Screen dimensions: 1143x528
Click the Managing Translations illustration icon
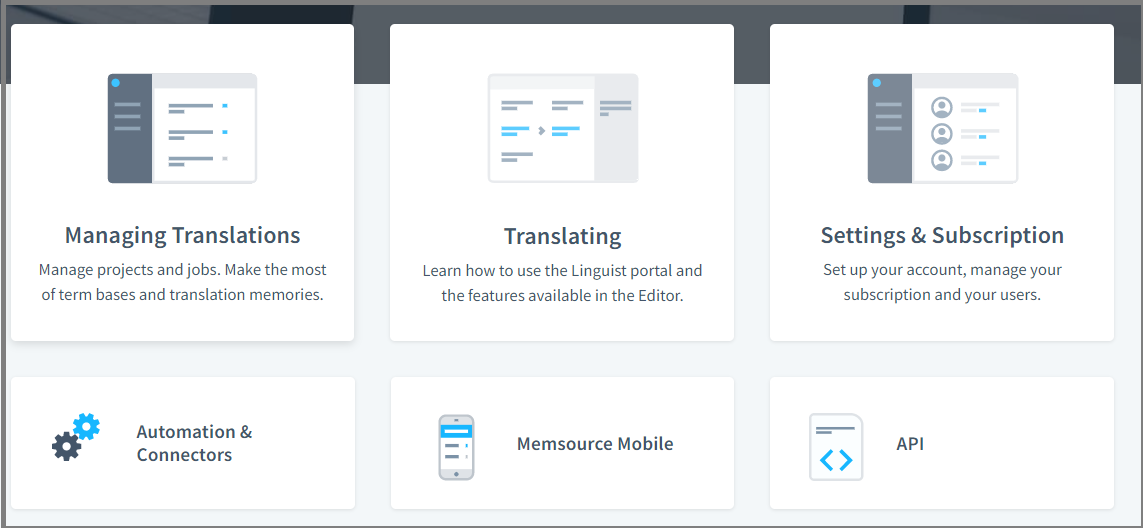[x=182, y=128]
